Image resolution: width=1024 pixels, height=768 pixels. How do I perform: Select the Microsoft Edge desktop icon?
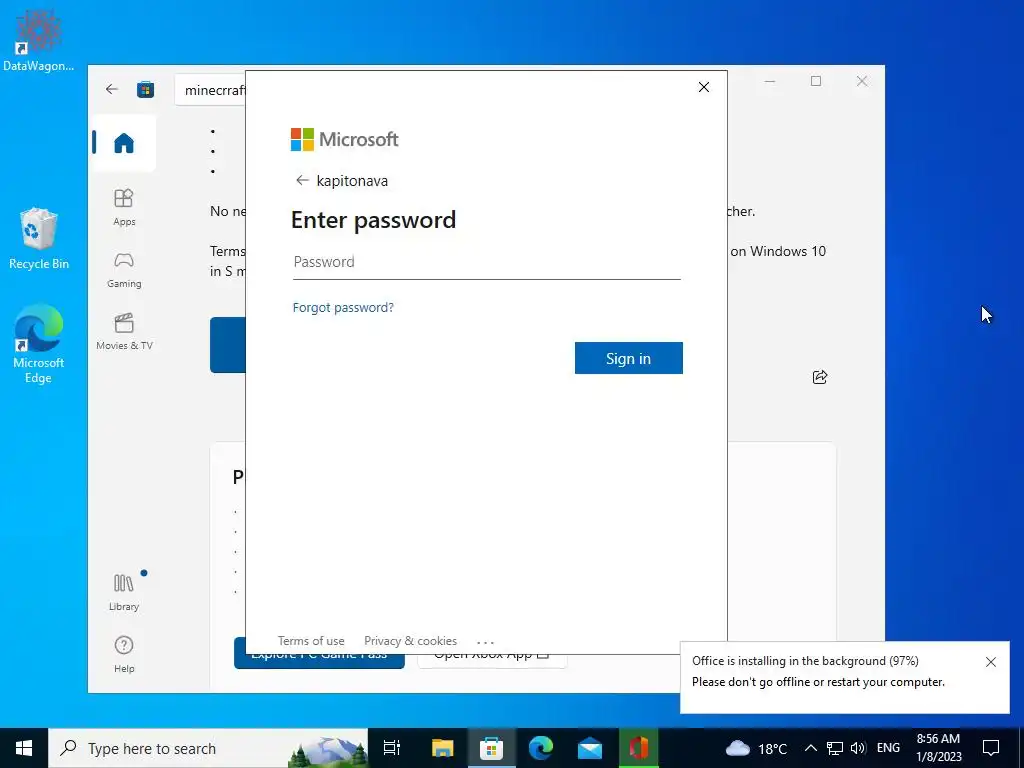point(39,344)
